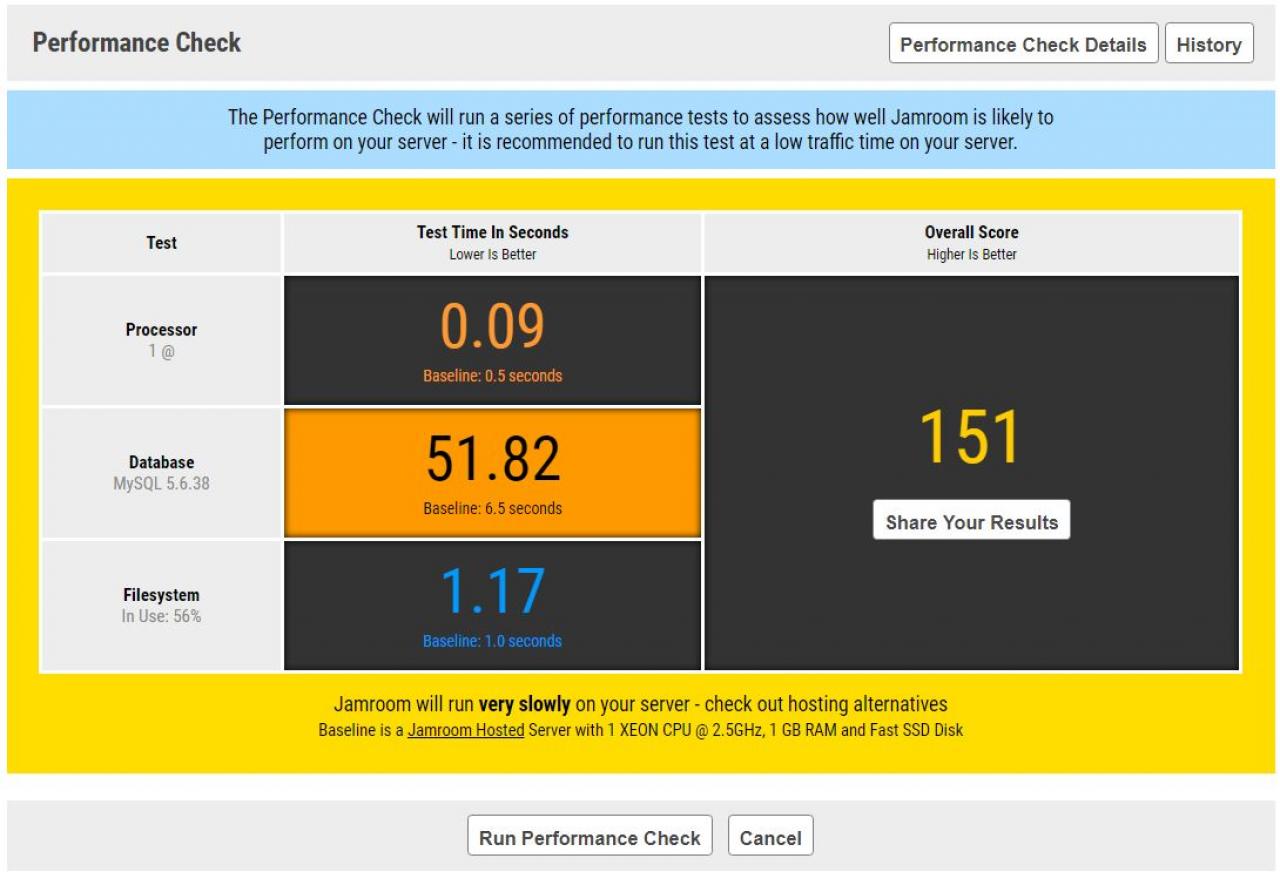1280x885 pixels.
Task: Click the MySQL 5.6.38 version text
Action: tap(161, 484)
